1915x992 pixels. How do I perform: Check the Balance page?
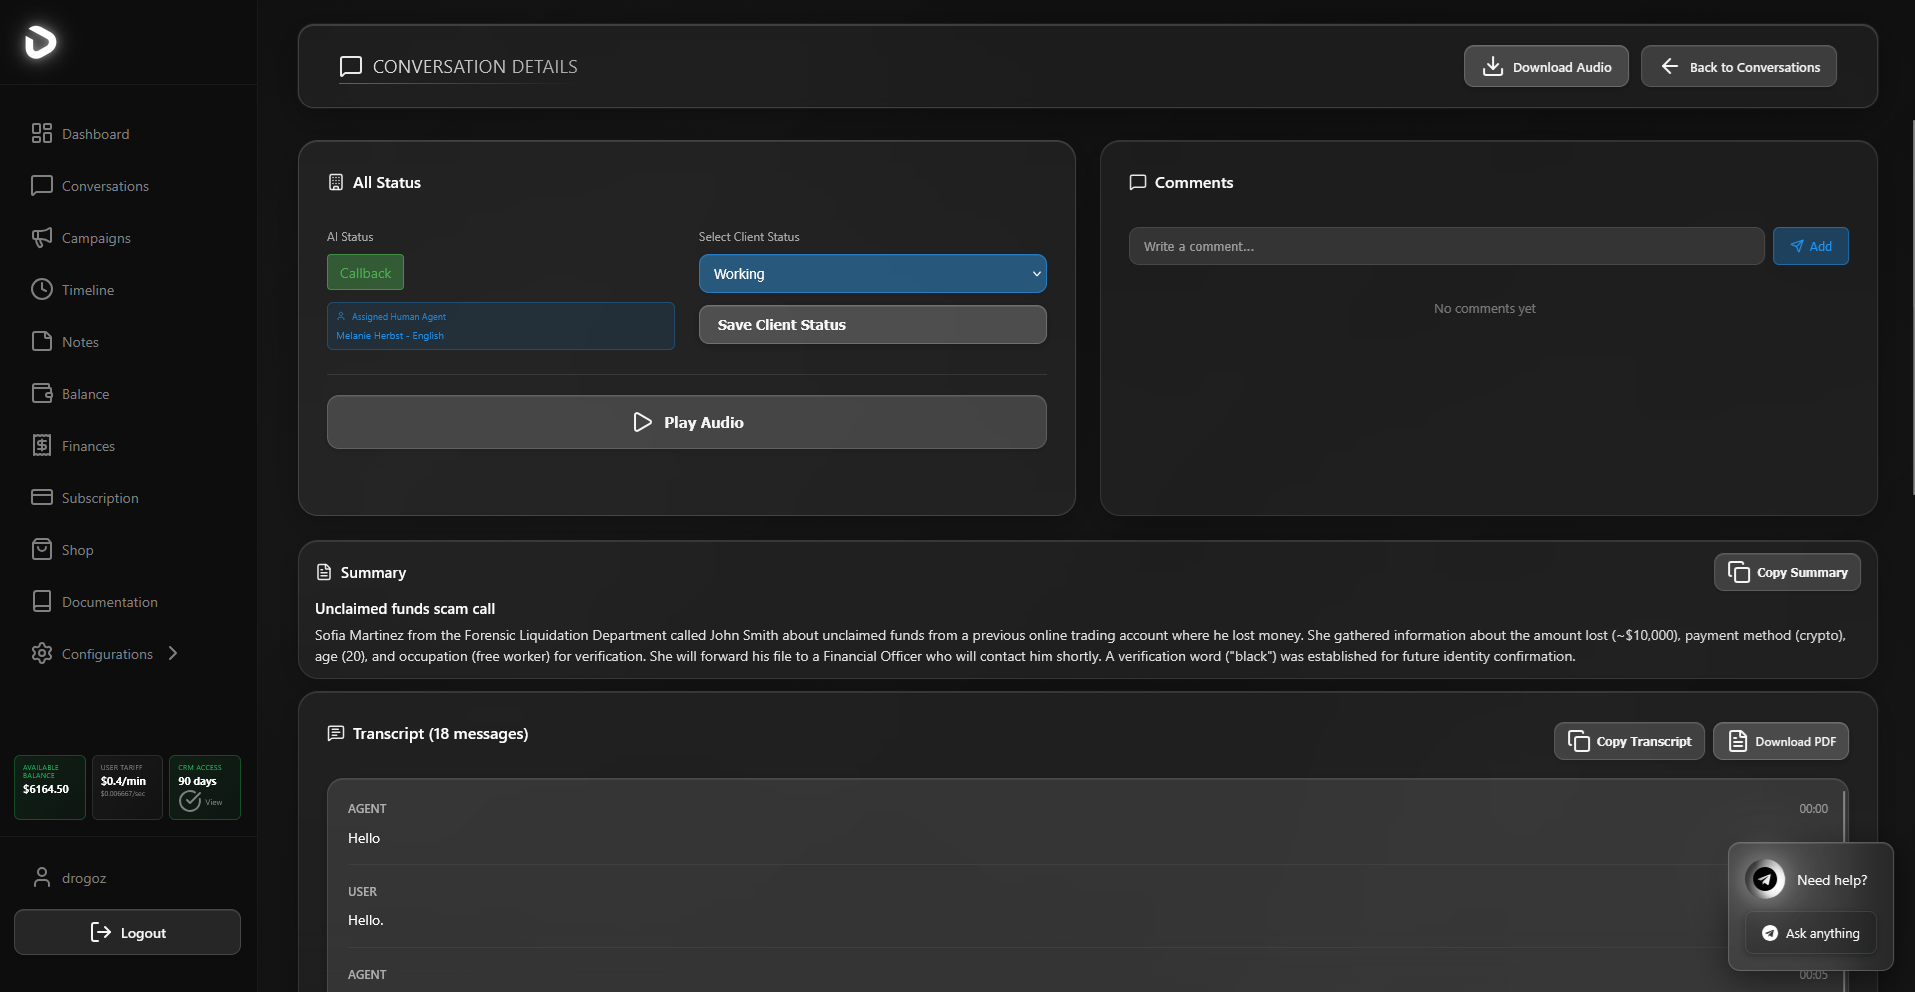tap(84, 393)
